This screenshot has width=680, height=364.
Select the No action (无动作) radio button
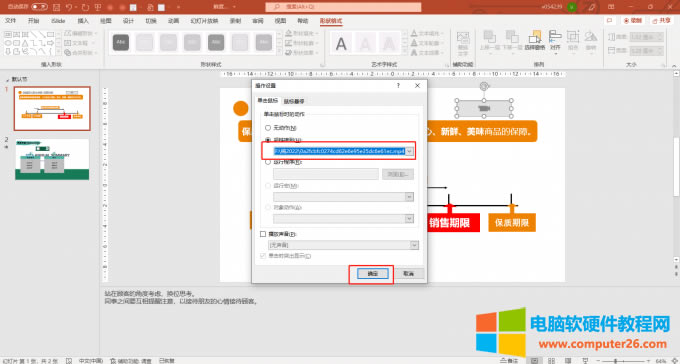pos(268,128)
